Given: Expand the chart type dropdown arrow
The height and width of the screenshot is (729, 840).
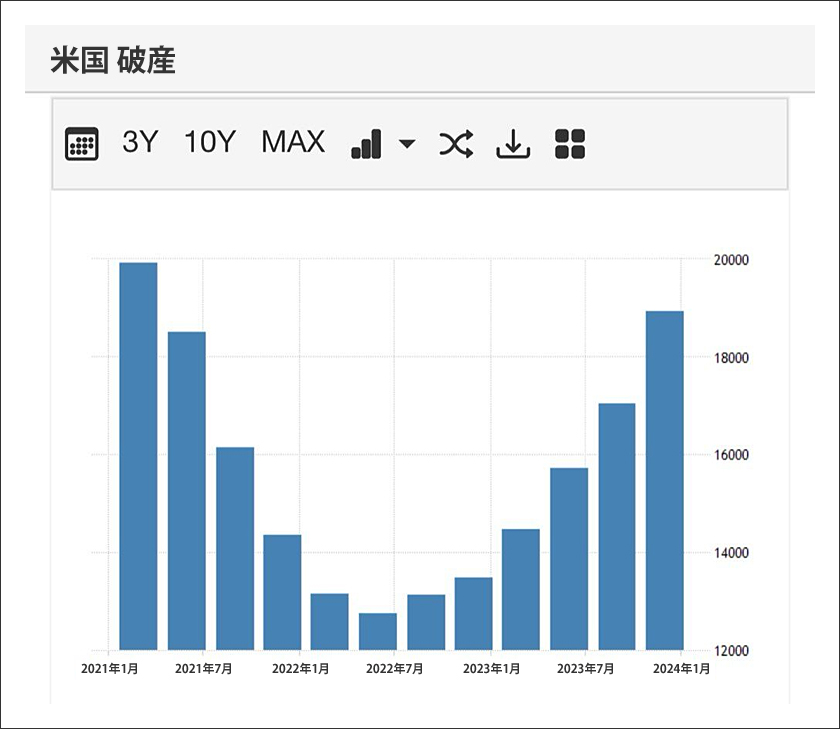Looking at the screenshot, I should [406, 144].
